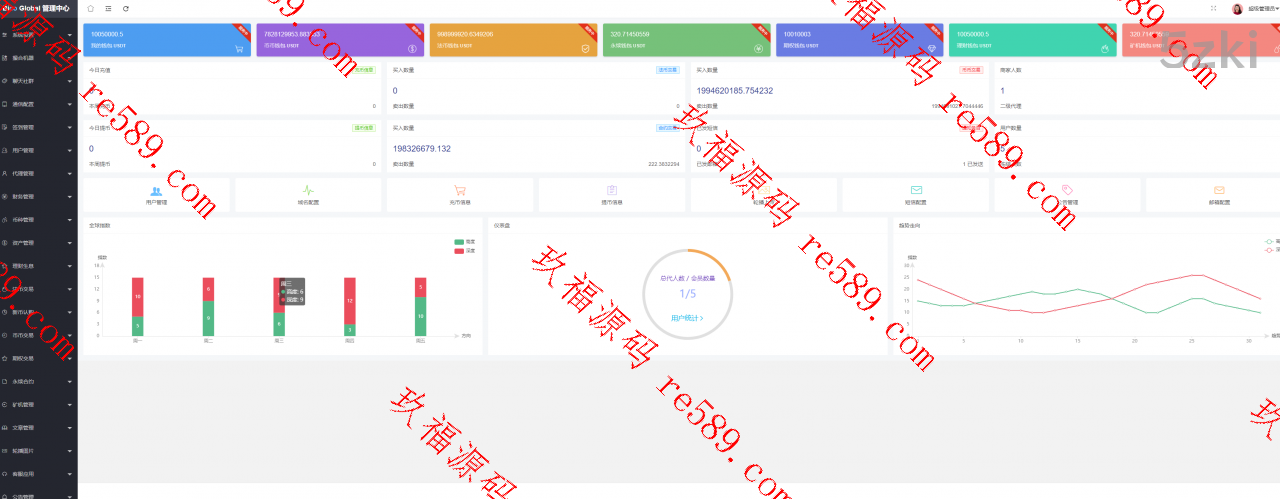Expand the 轮播图片 sidebar arrow
Viewport: 1280px width, 499px height.
(x=70, y=450)
